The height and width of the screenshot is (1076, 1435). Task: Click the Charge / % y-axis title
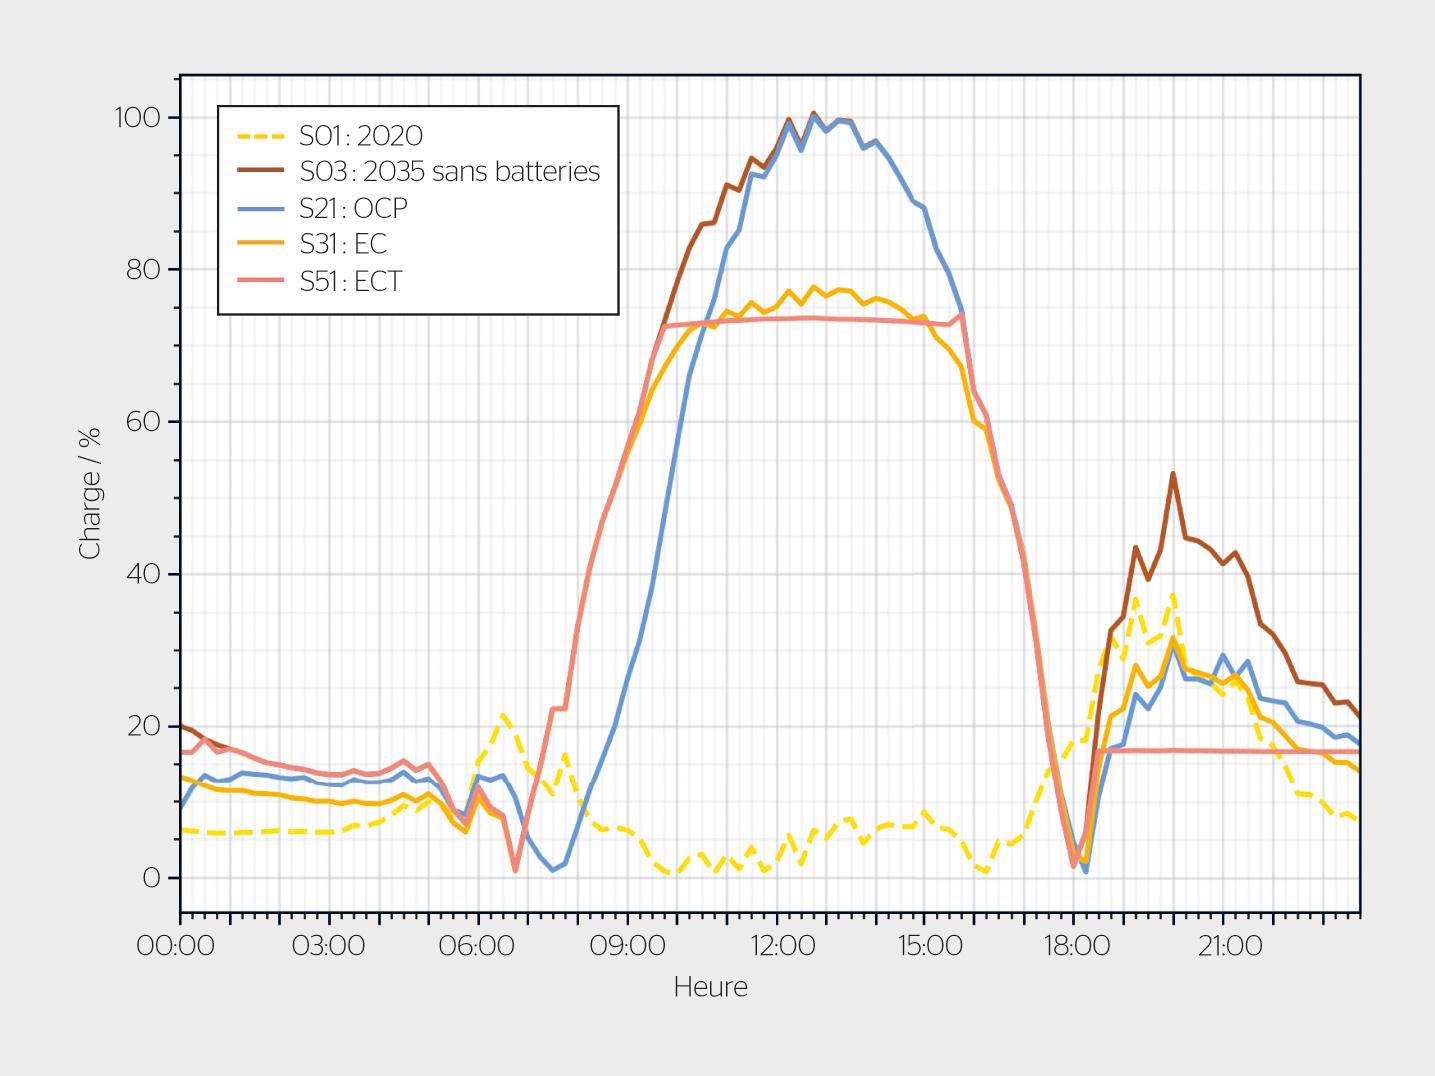coord(90,494)
